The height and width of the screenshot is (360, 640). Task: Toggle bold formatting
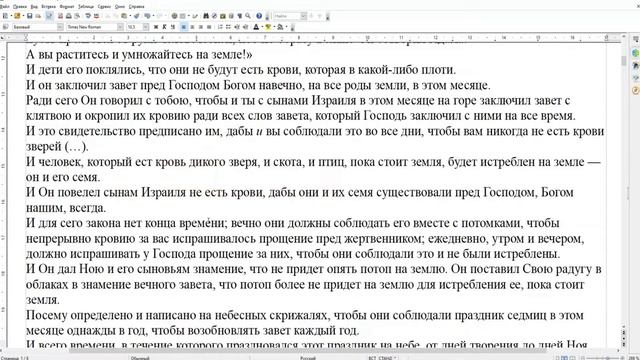(156, 27)
